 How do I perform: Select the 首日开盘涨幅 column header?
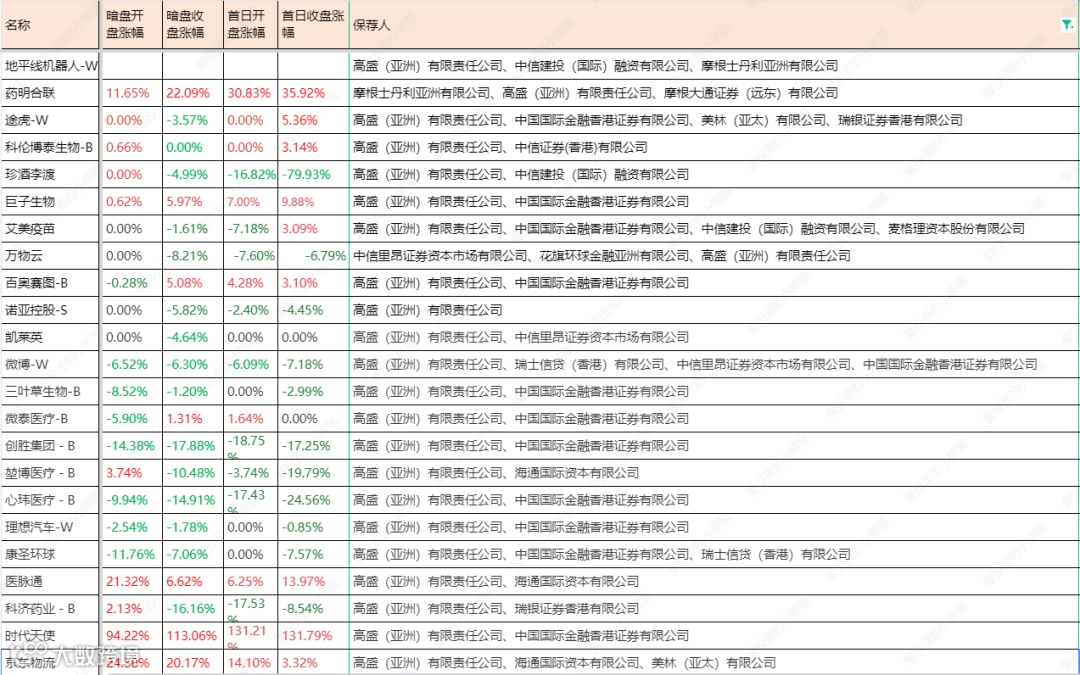(x=251, y=25)
